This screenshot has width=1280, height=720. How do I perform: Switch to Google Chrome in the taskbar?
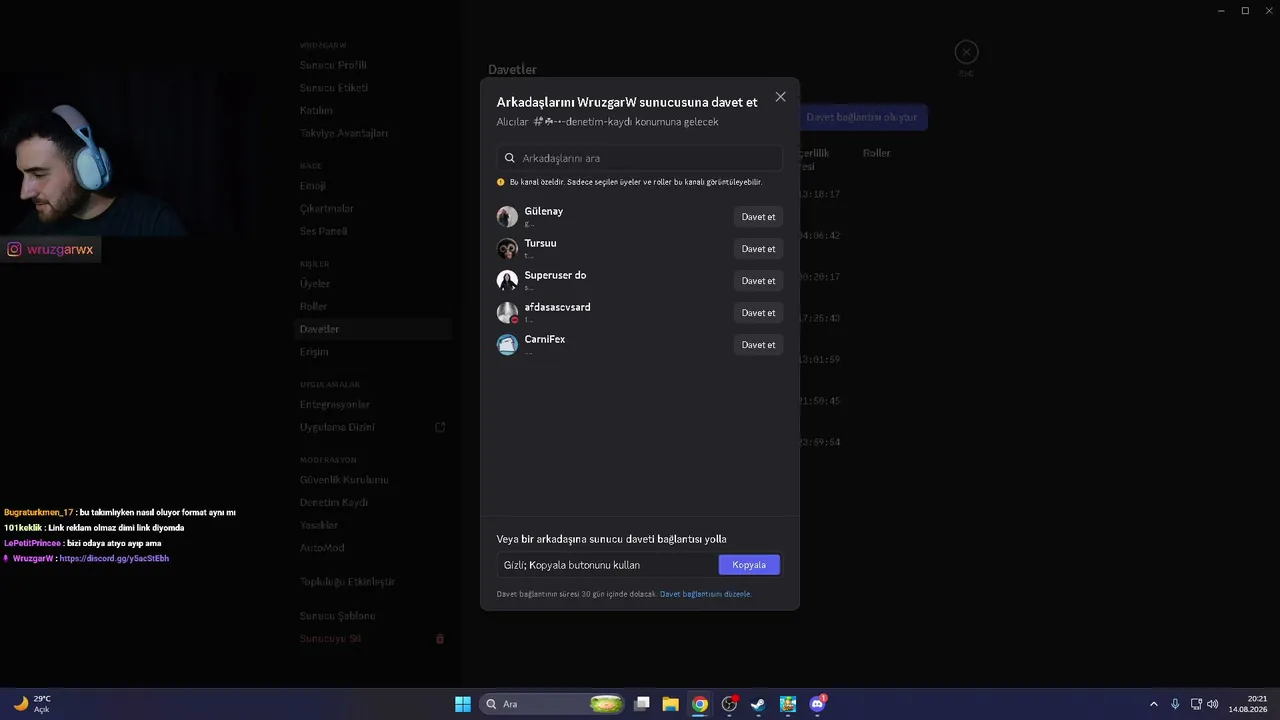(700, 704)
